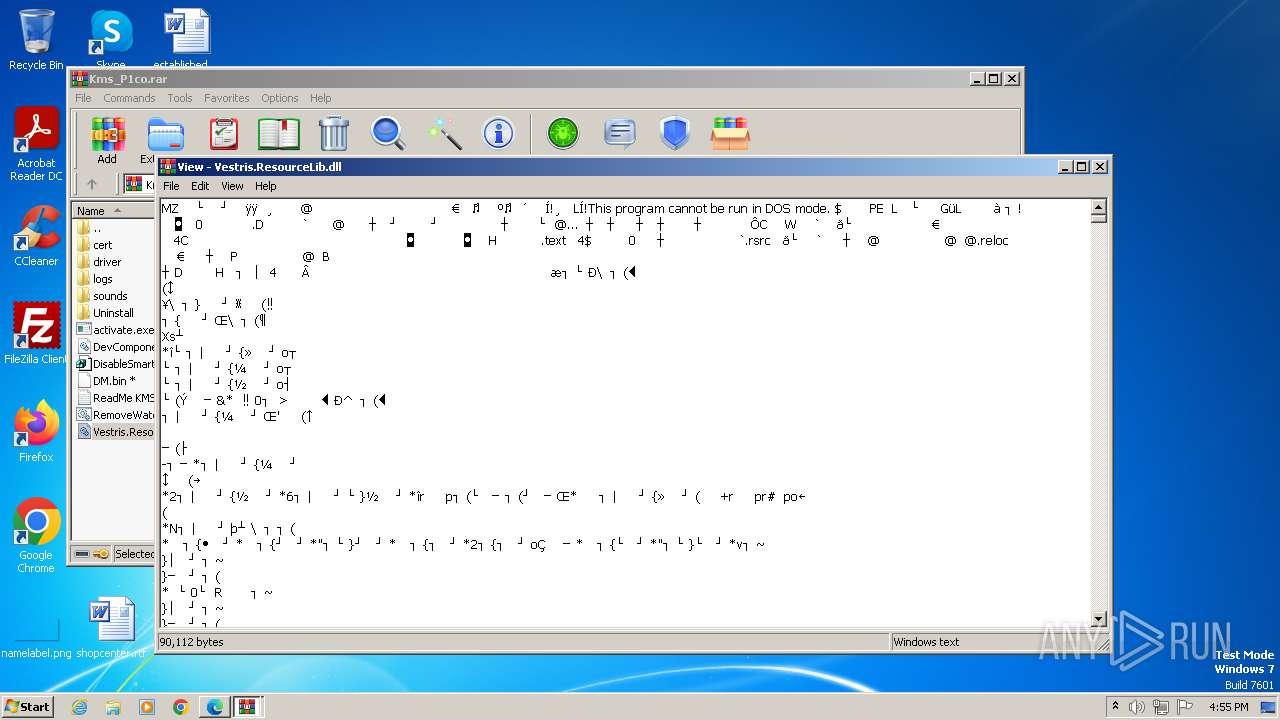Open WinRAR Tools menu
The image size is (1280, 720).
click(x=180, y=98)
